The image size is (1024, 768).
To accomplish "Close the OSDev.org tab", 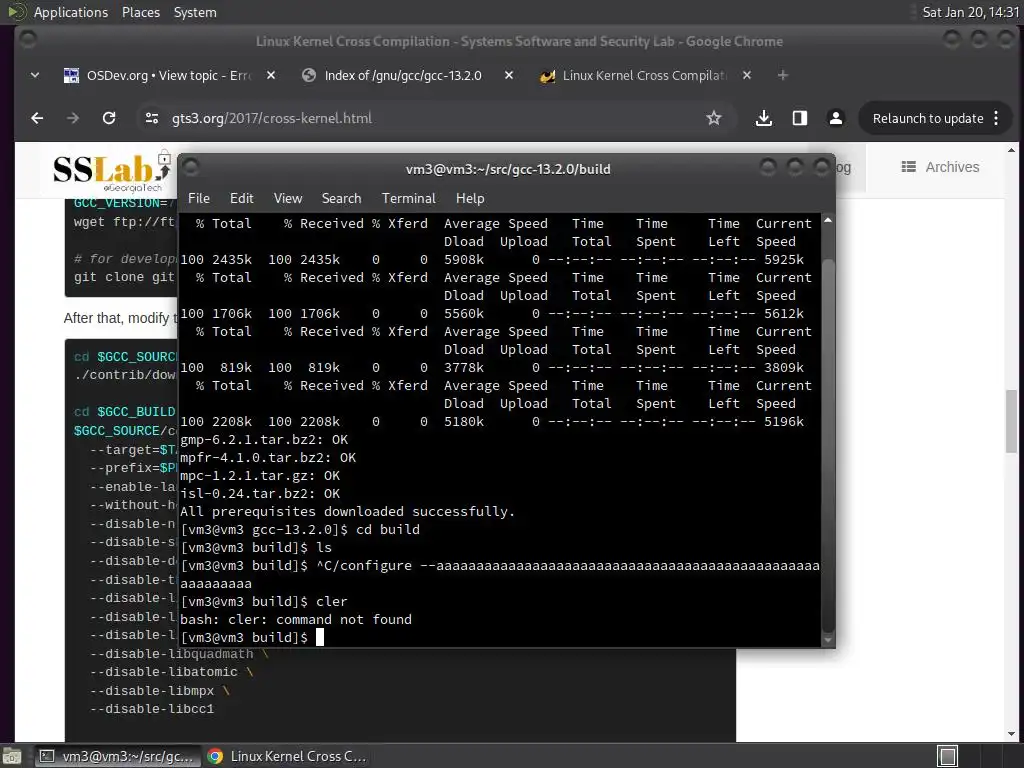I will pyautogui.click(x=271, y=76).
